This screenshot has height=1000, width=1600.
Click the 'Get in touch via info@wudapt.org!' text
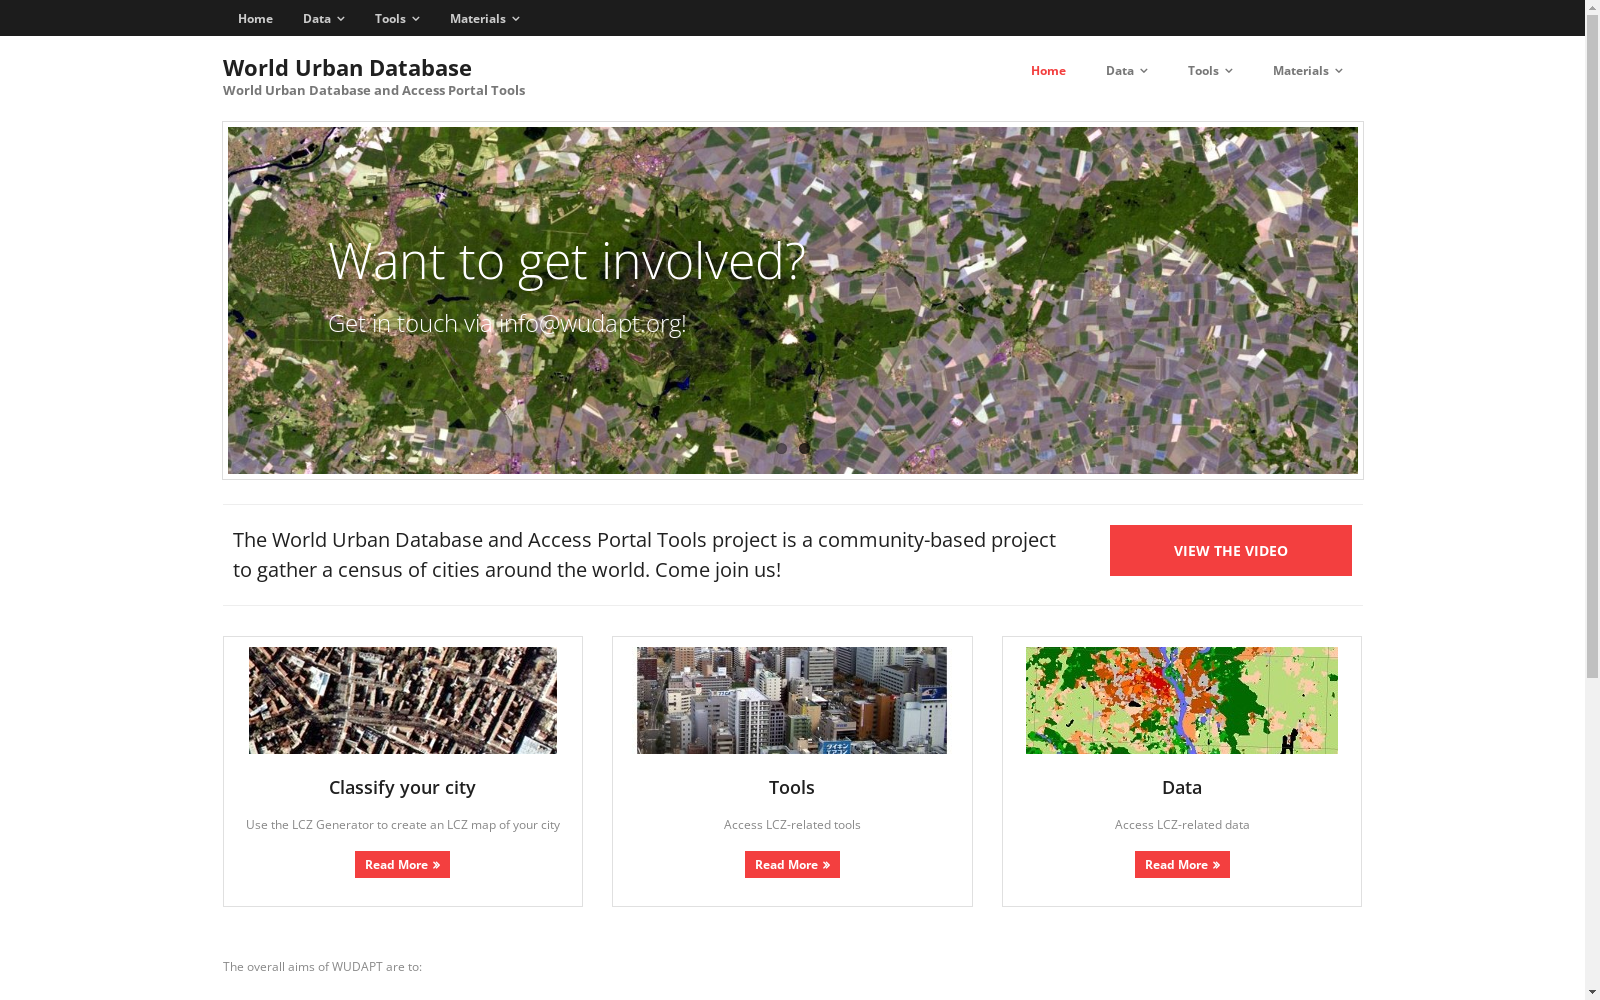(507, 323)
